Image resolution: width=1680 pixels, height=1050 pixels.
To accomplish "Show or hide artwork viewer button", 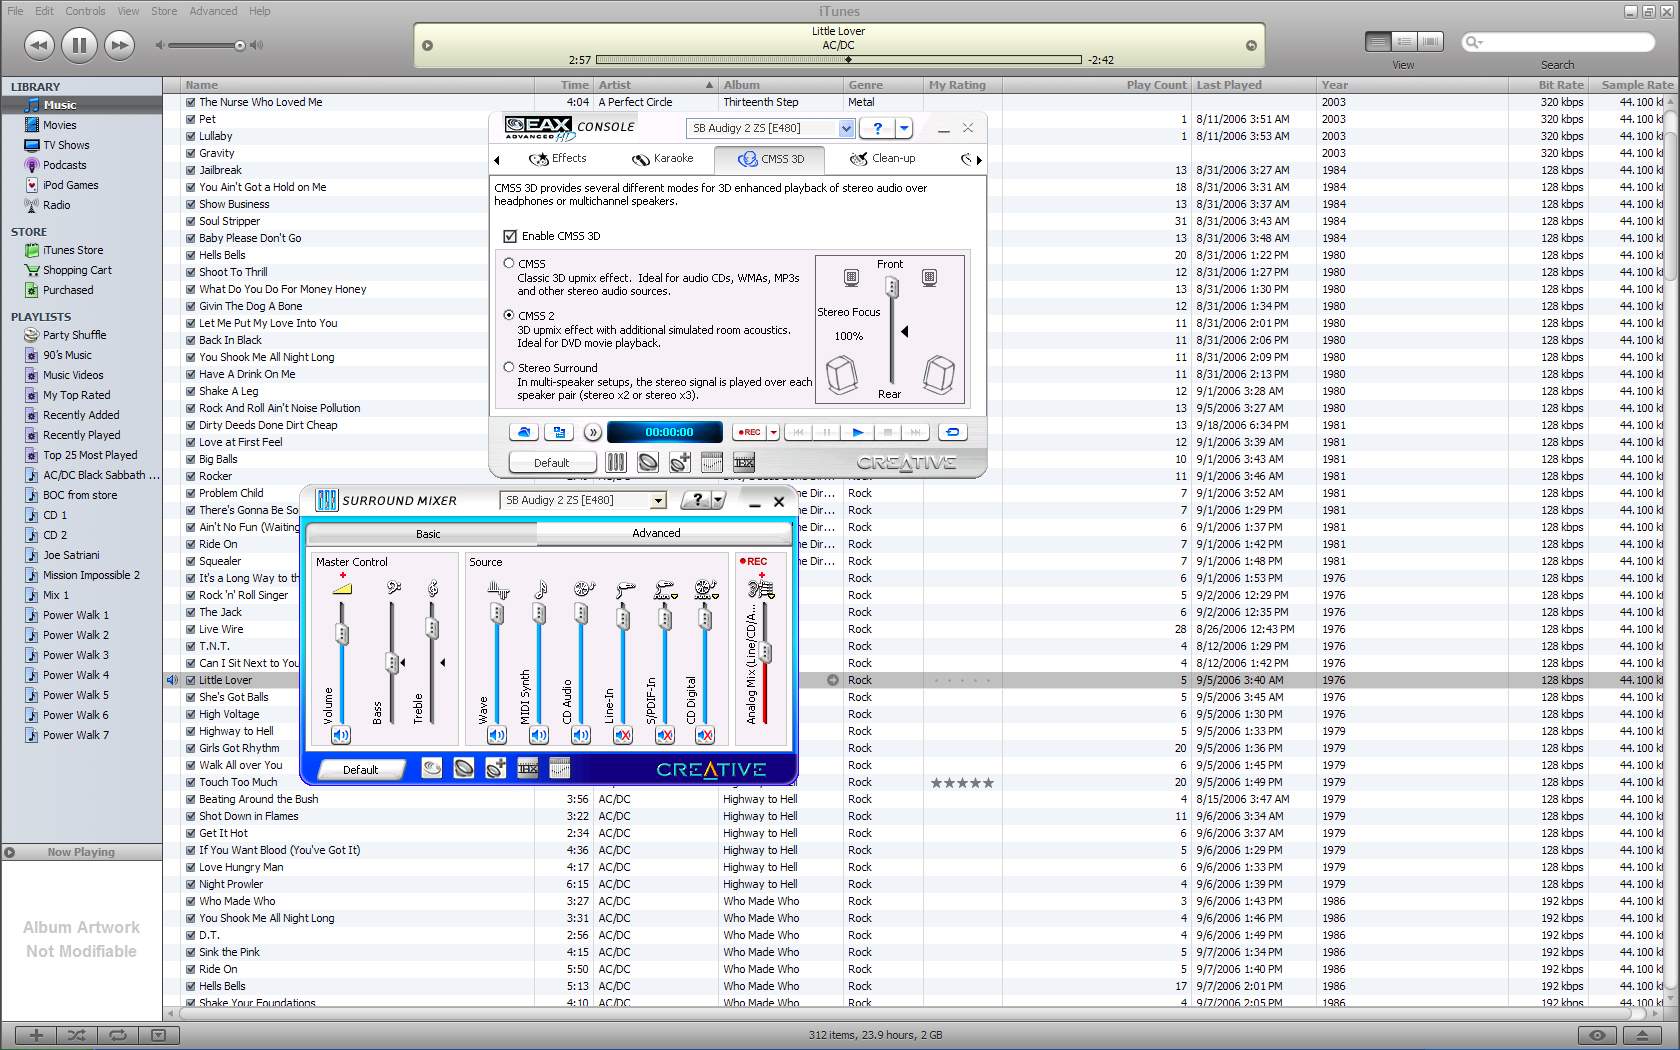I will coord(158,1035).
